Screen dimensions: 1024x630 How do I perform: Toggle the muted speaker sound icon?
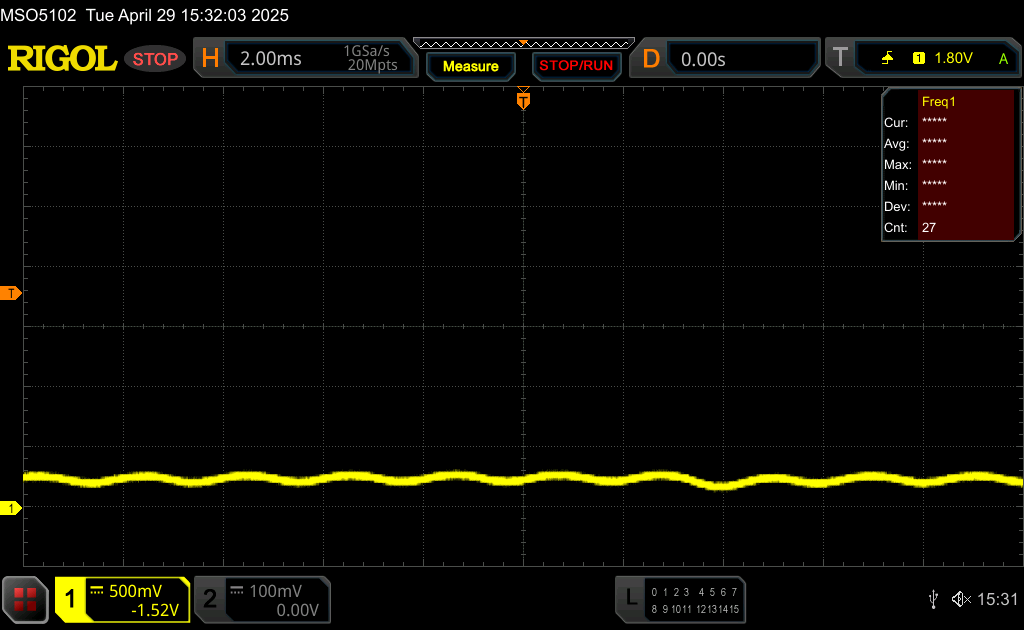point(961,599)
